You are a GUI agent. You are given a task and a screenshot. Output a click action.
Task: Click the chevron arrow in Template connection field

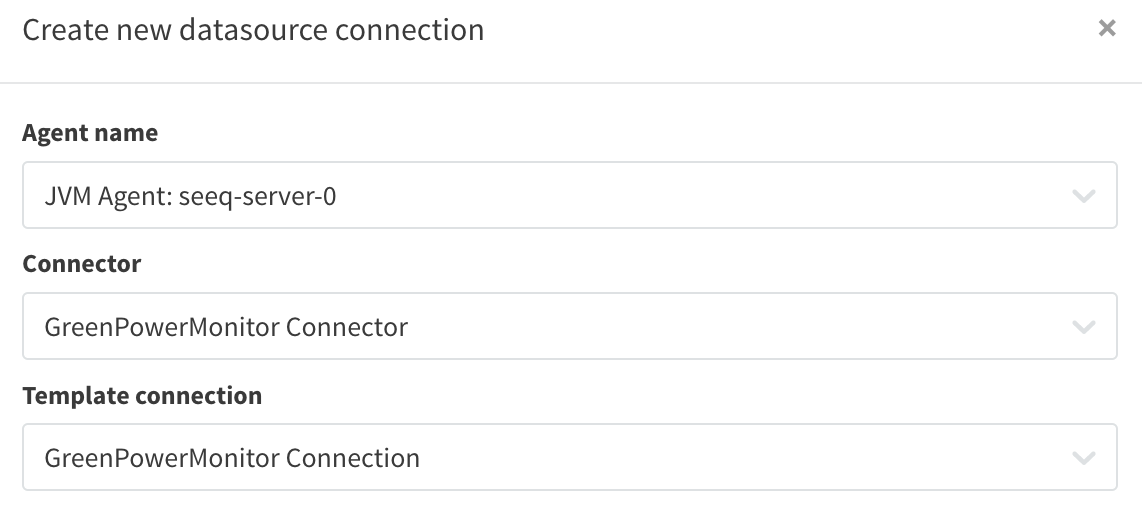pyautogui.click(x=1084, y=458)
